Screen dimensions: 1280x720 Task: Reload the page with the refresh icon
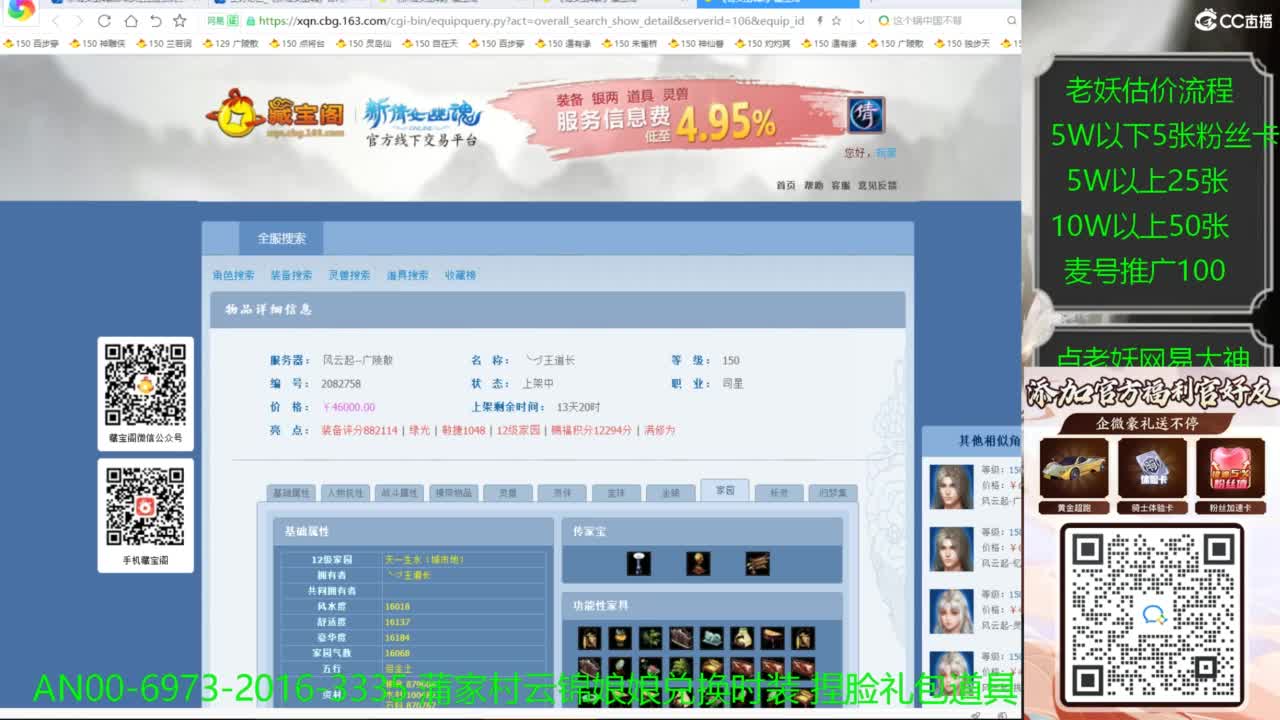click(106, 22)
